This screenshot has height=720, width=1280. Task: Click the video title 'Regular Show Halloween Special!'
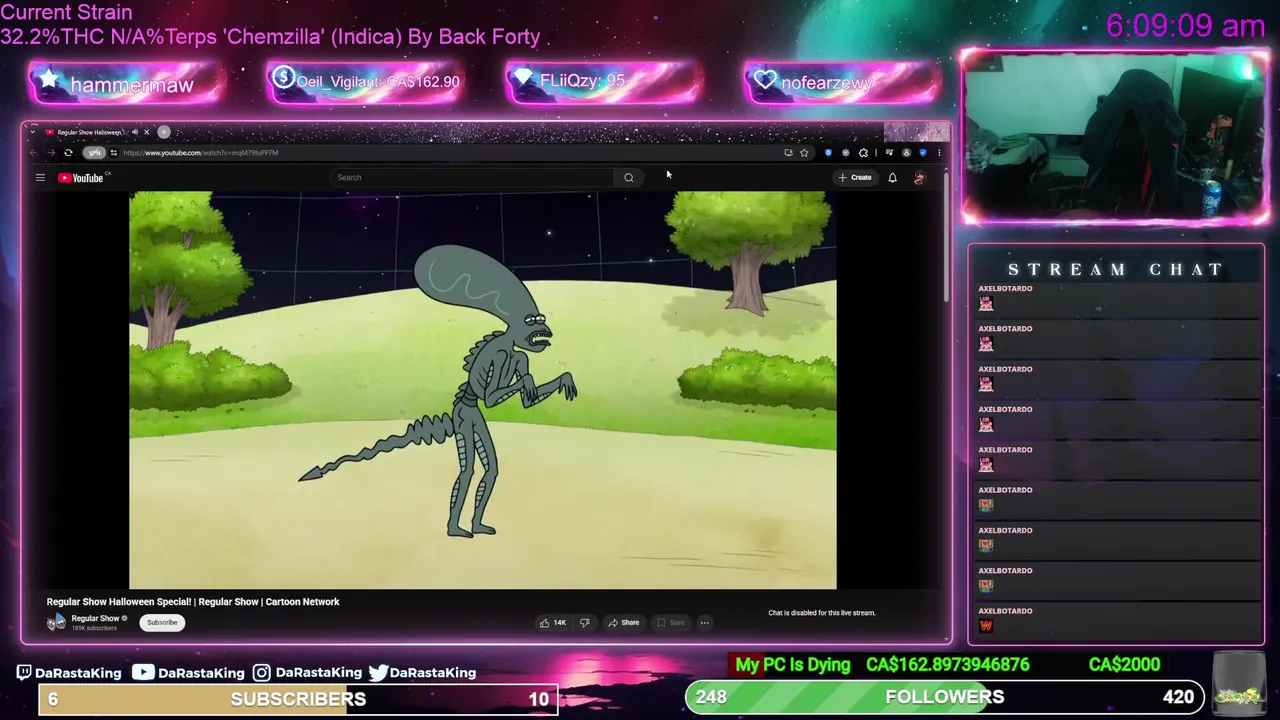193,602
